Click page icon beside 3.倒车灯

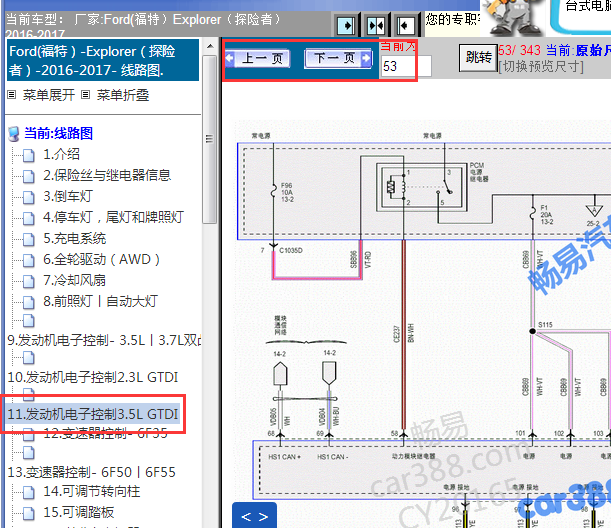(28, 197)
